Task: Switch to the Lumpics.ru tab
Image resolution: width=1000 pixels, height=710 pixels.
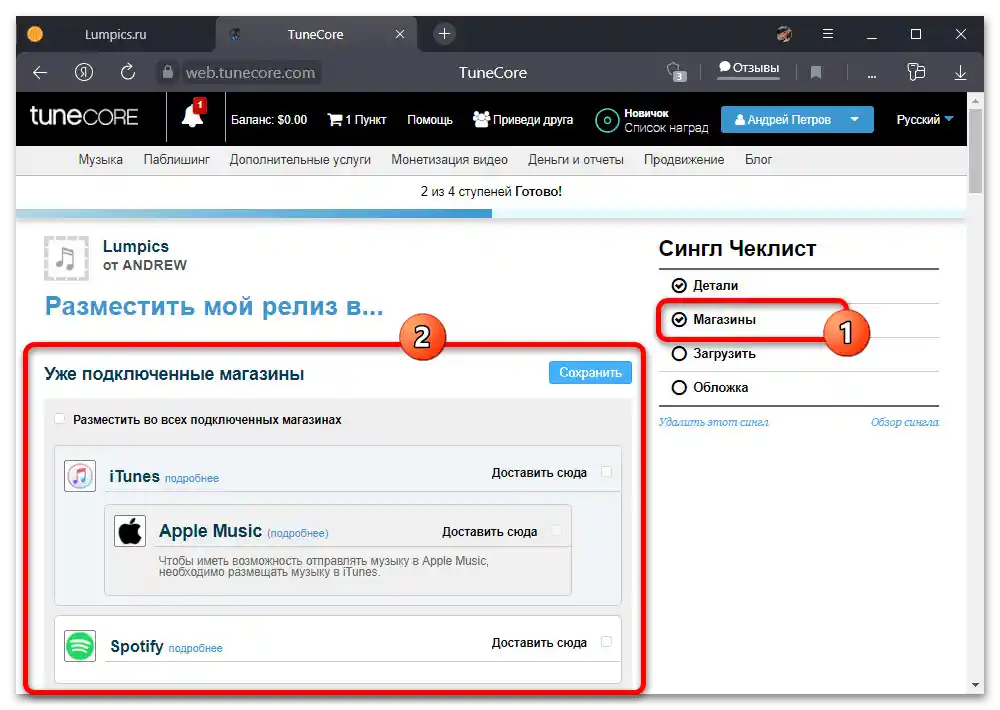Action: pos(115,34)
